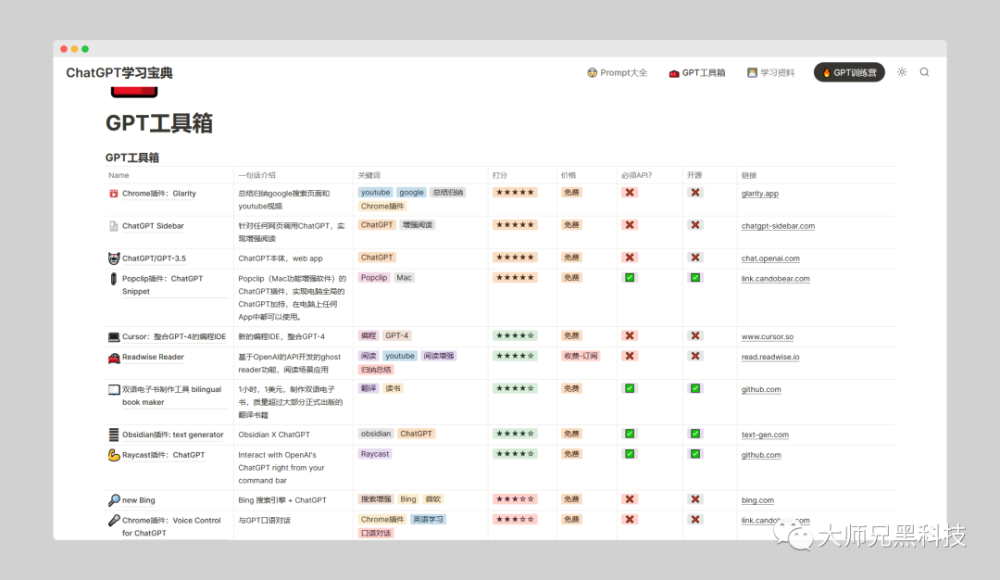Click the GPT-4 tag in Cursor row
The height and width of the screenshot is (580, 1000).
(397, 336)
